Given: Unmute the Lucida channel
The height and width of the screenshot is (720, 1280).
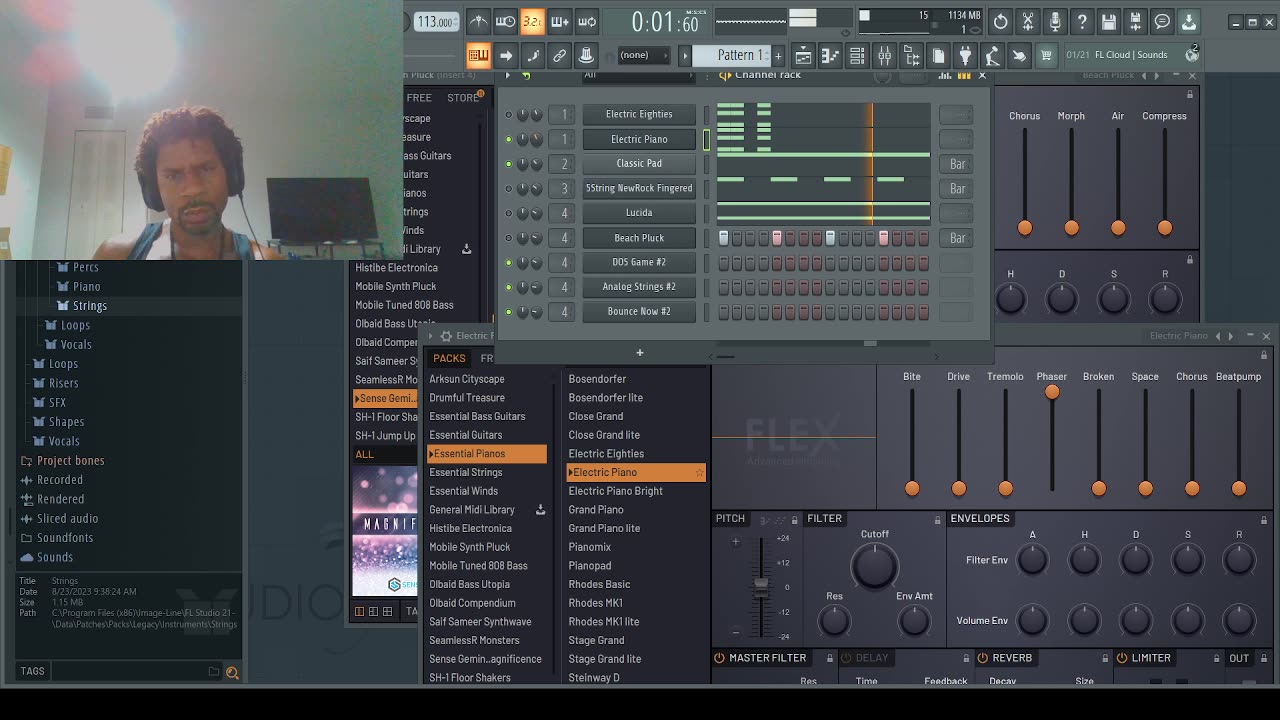Looking at the screenshot, I should (508, 213).
